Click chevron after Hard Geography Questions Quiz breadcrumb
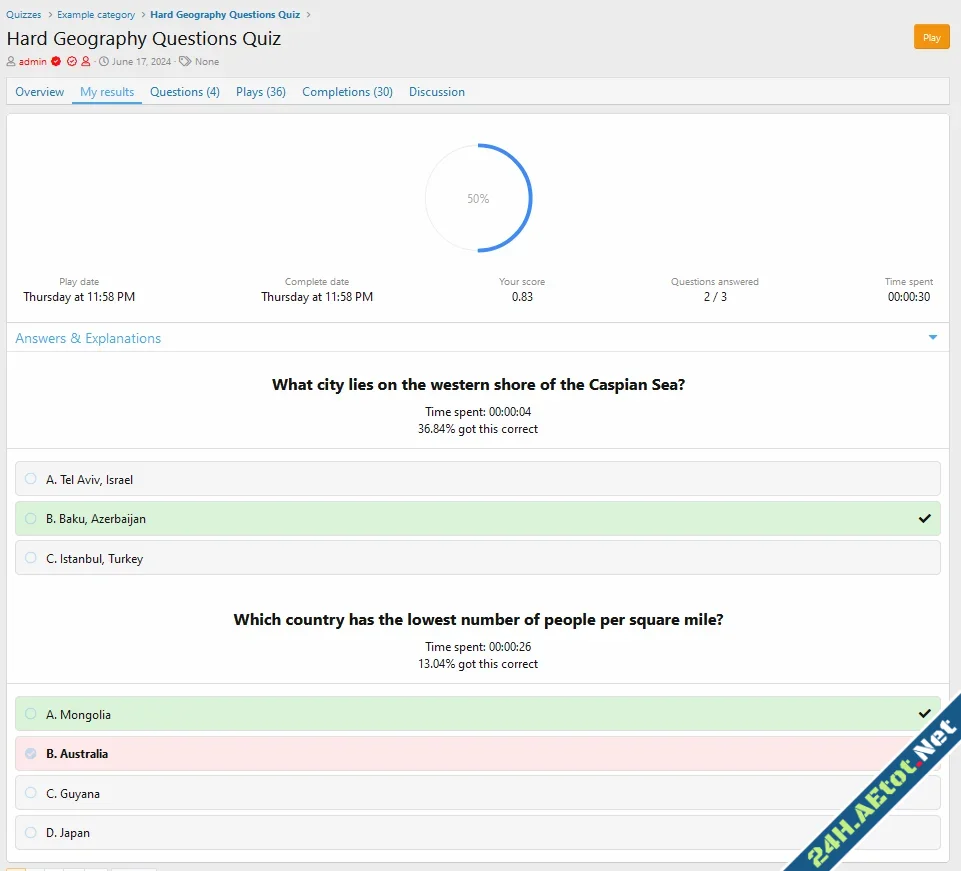The height and width of the screenshot is (871, 961). tap(309, 15)
